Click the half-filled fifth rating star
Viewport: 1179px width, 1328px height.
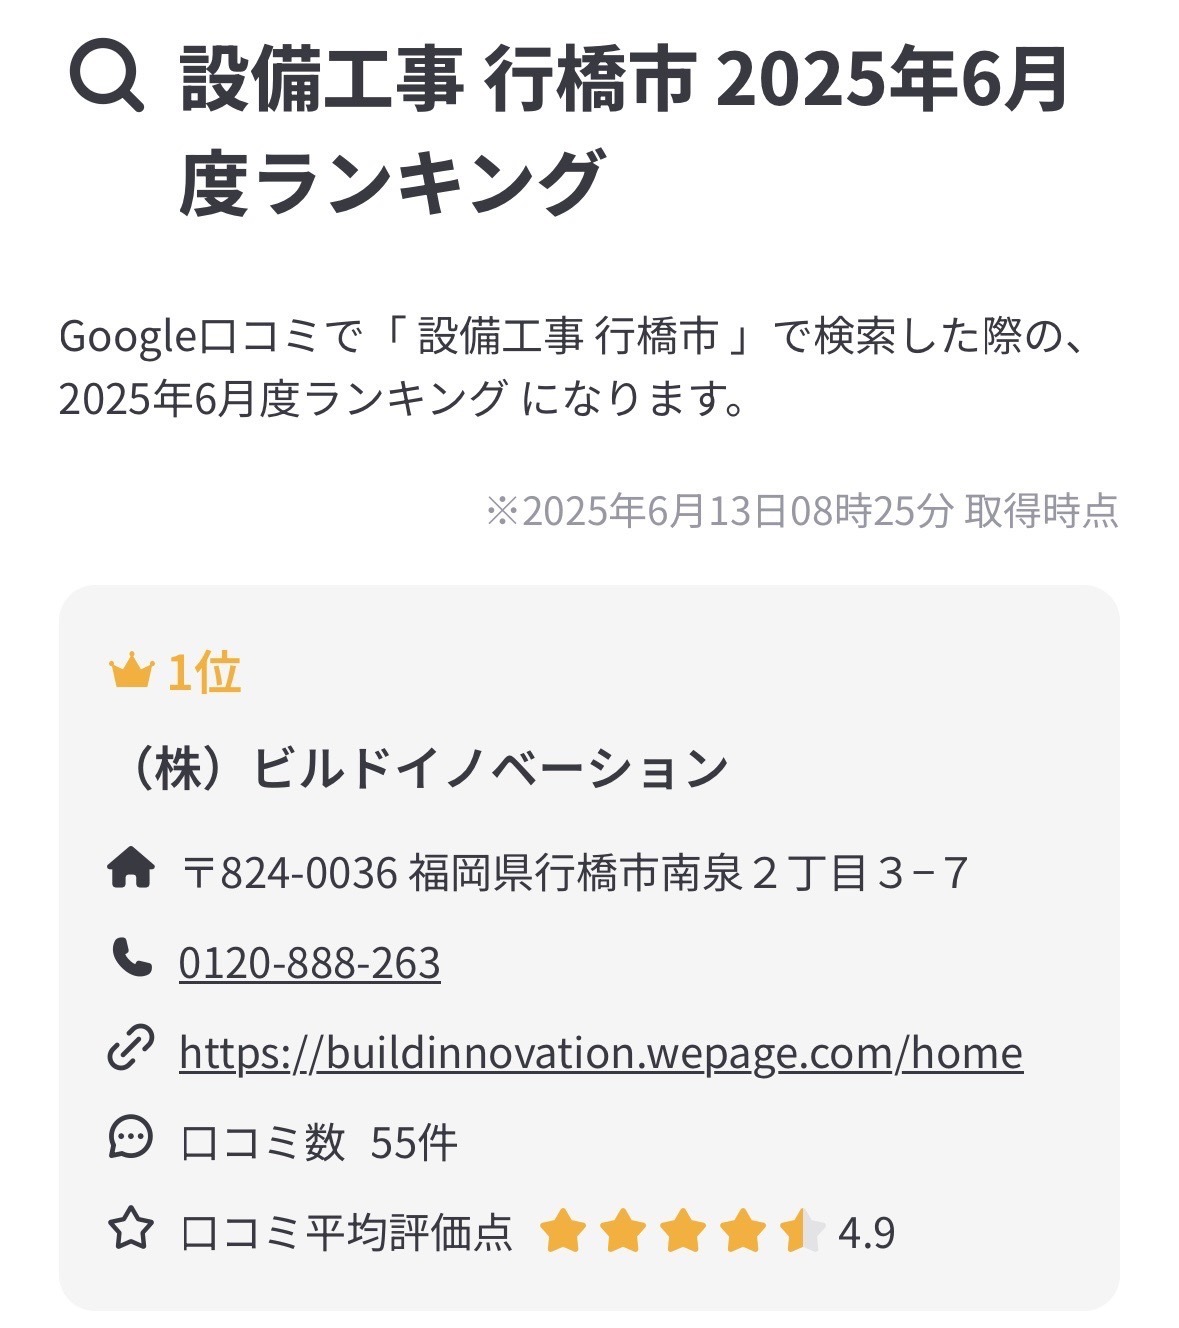[x=802, y=1231]
